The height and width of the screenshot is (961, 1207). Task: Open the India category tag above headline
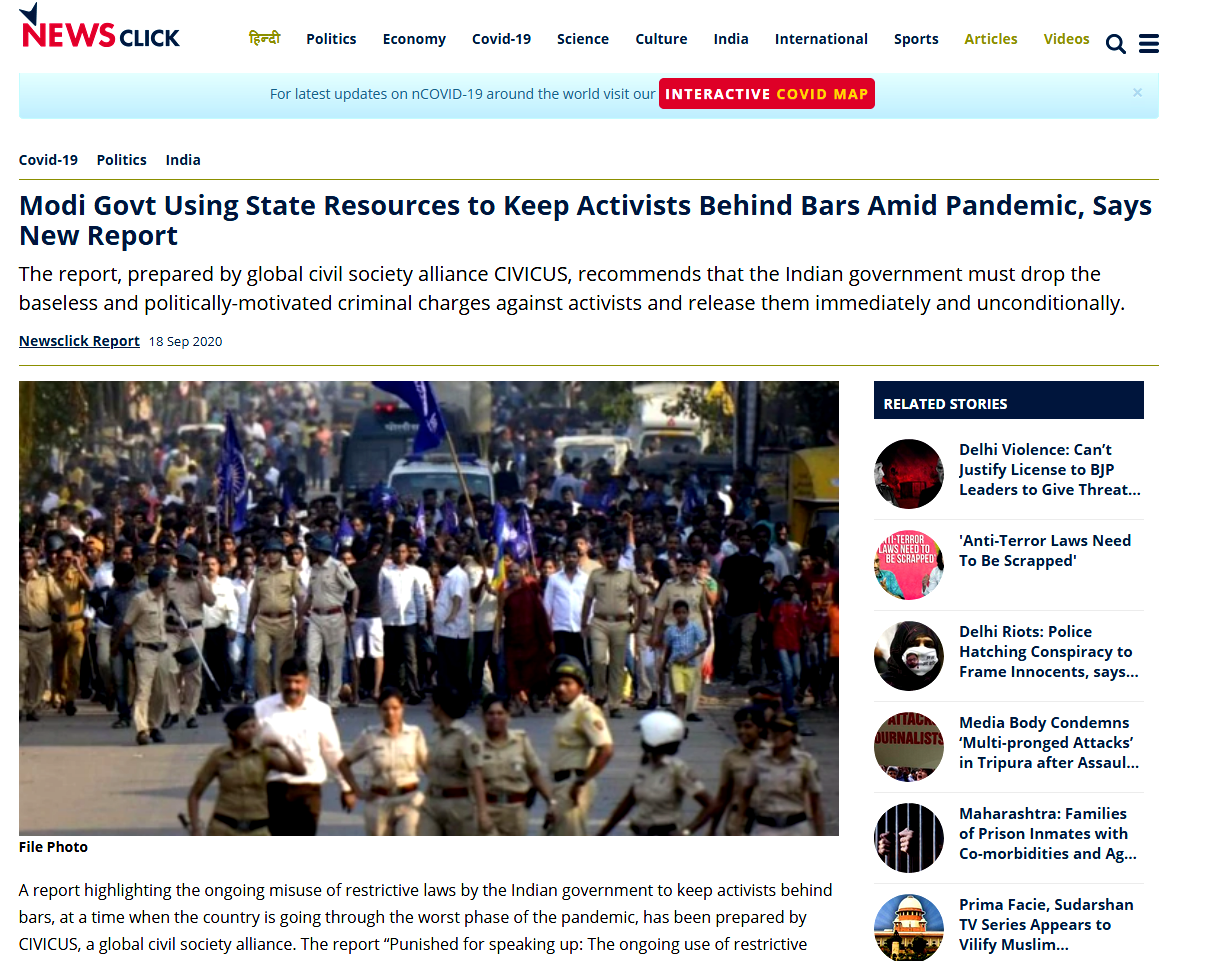[183, 160]
